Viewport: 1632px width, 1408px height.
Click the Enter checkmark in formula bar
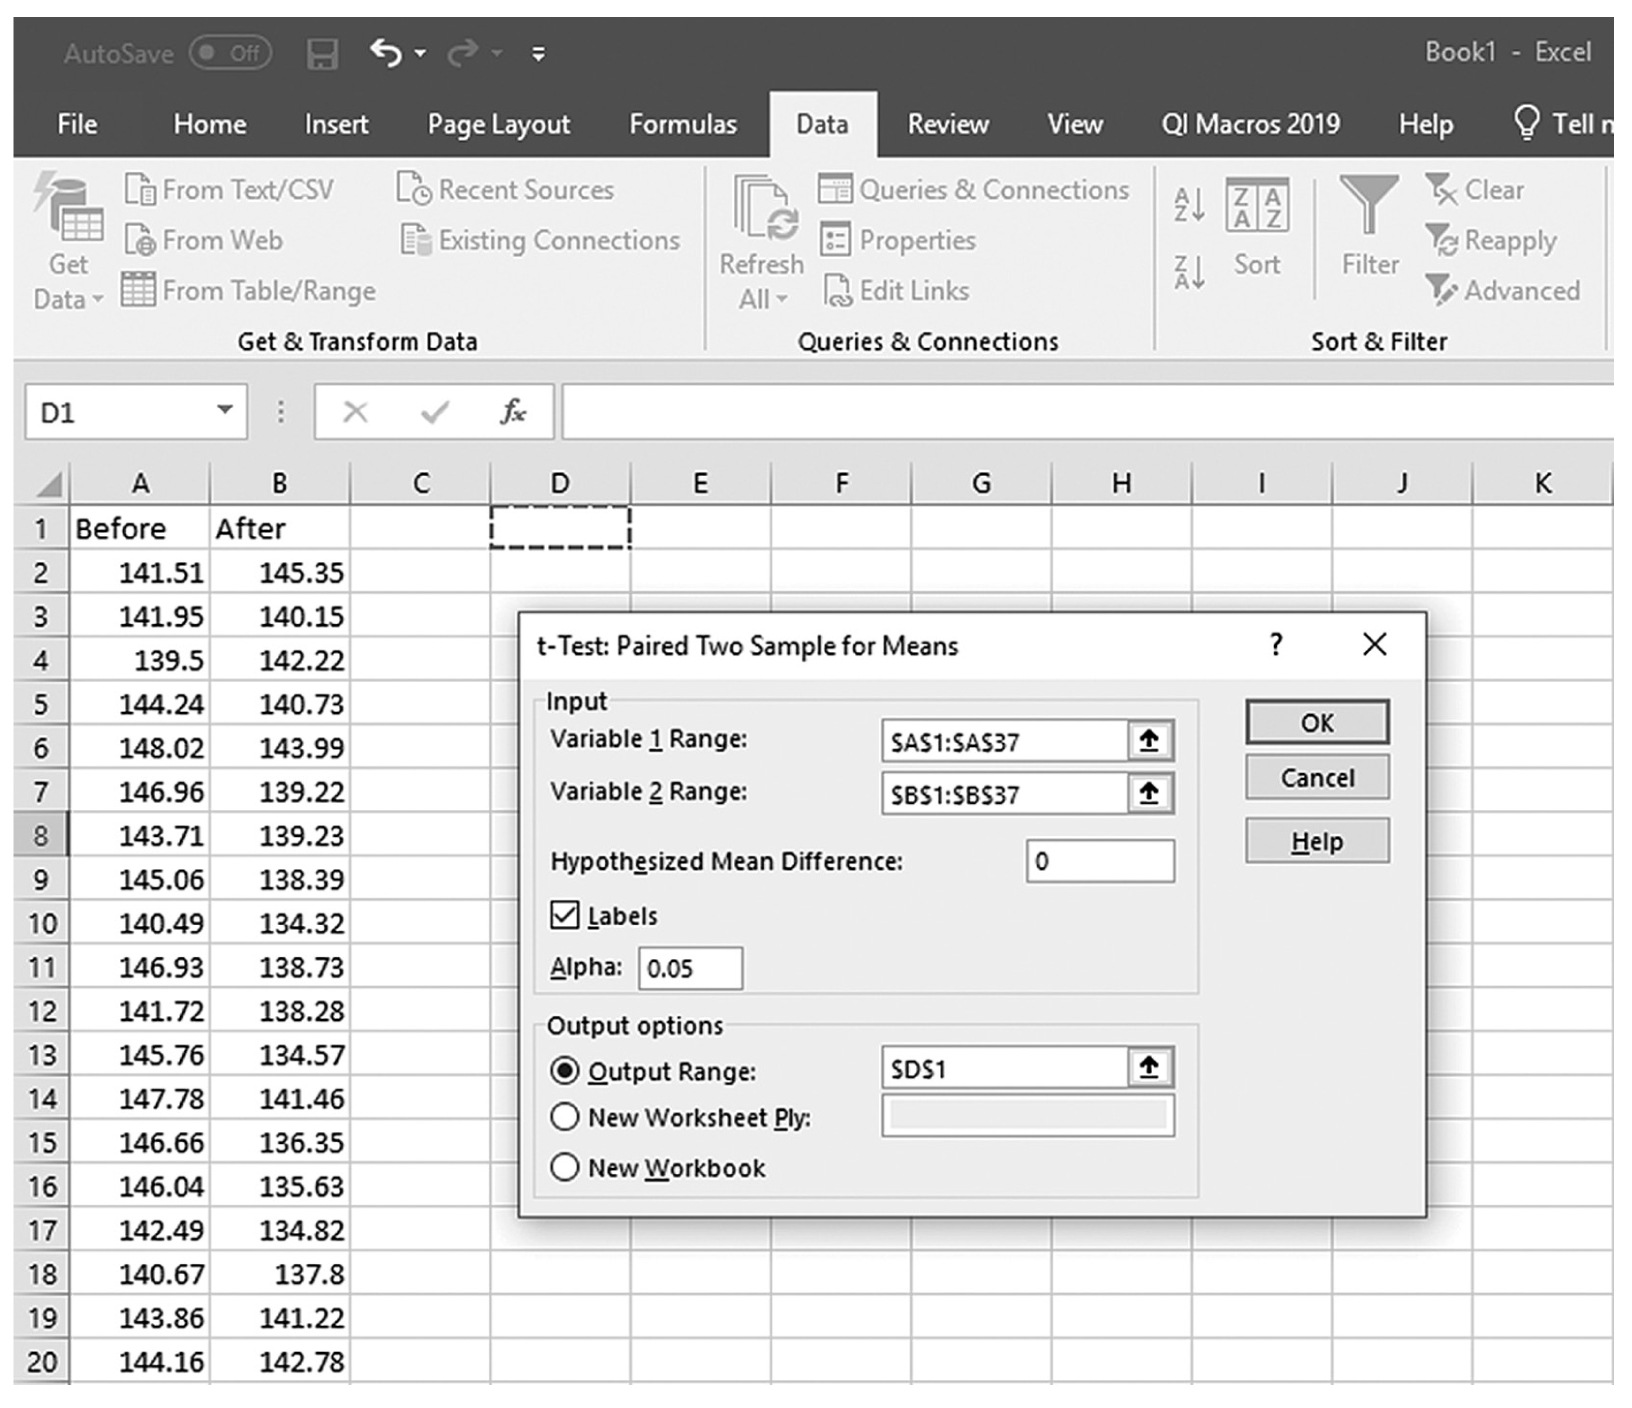434,412
